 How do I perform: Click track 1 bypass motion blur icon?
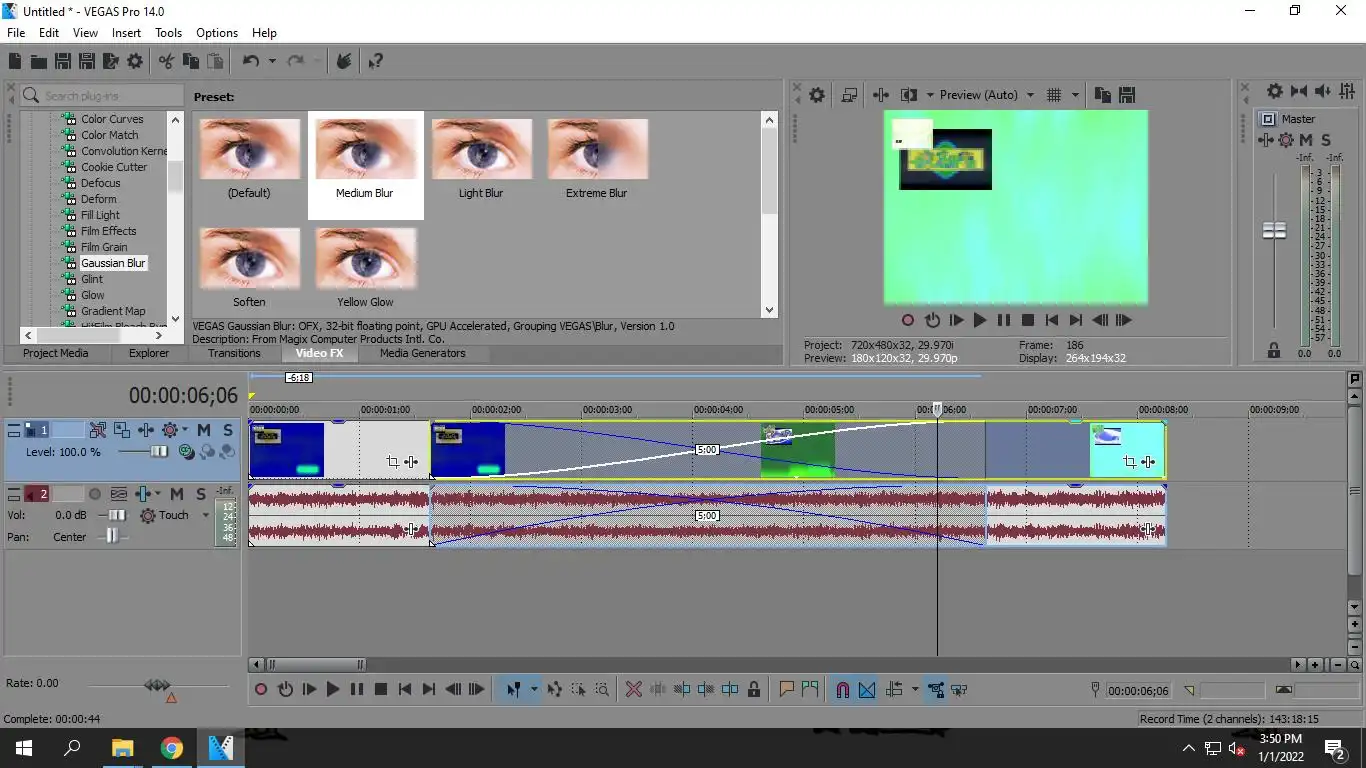(98, 430)
